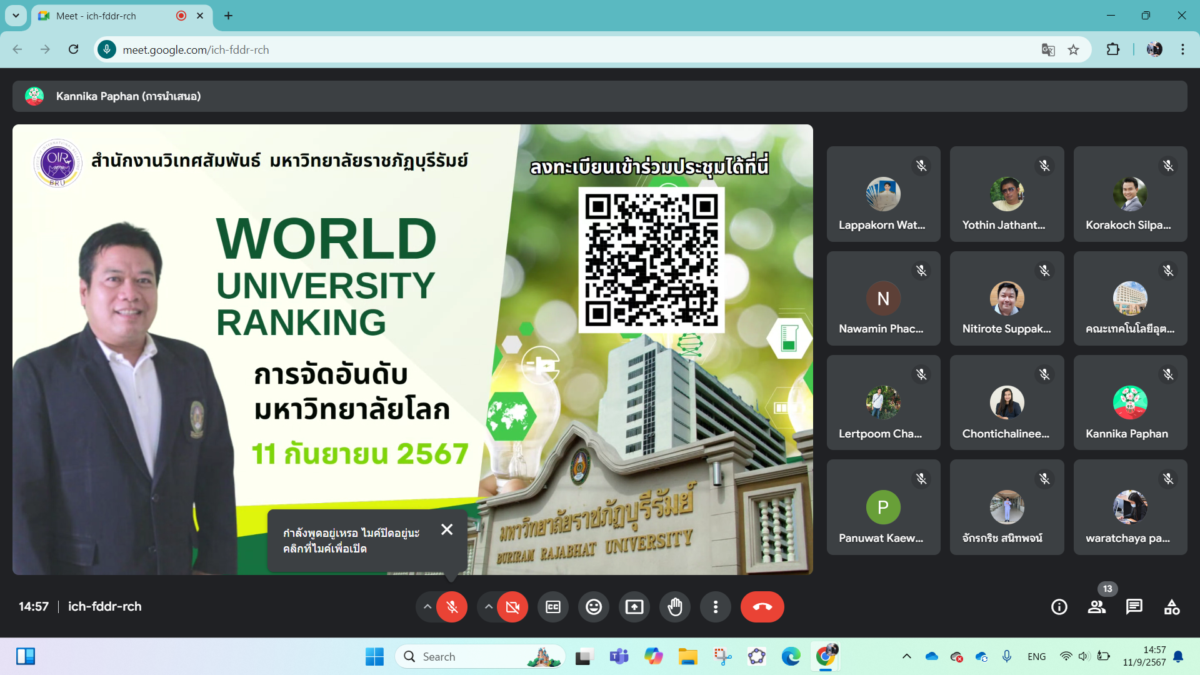The width and height of the screenshot is (1200, 675).
Task: Select Chontichalinee... participant tile
Action: (1007, 402)
